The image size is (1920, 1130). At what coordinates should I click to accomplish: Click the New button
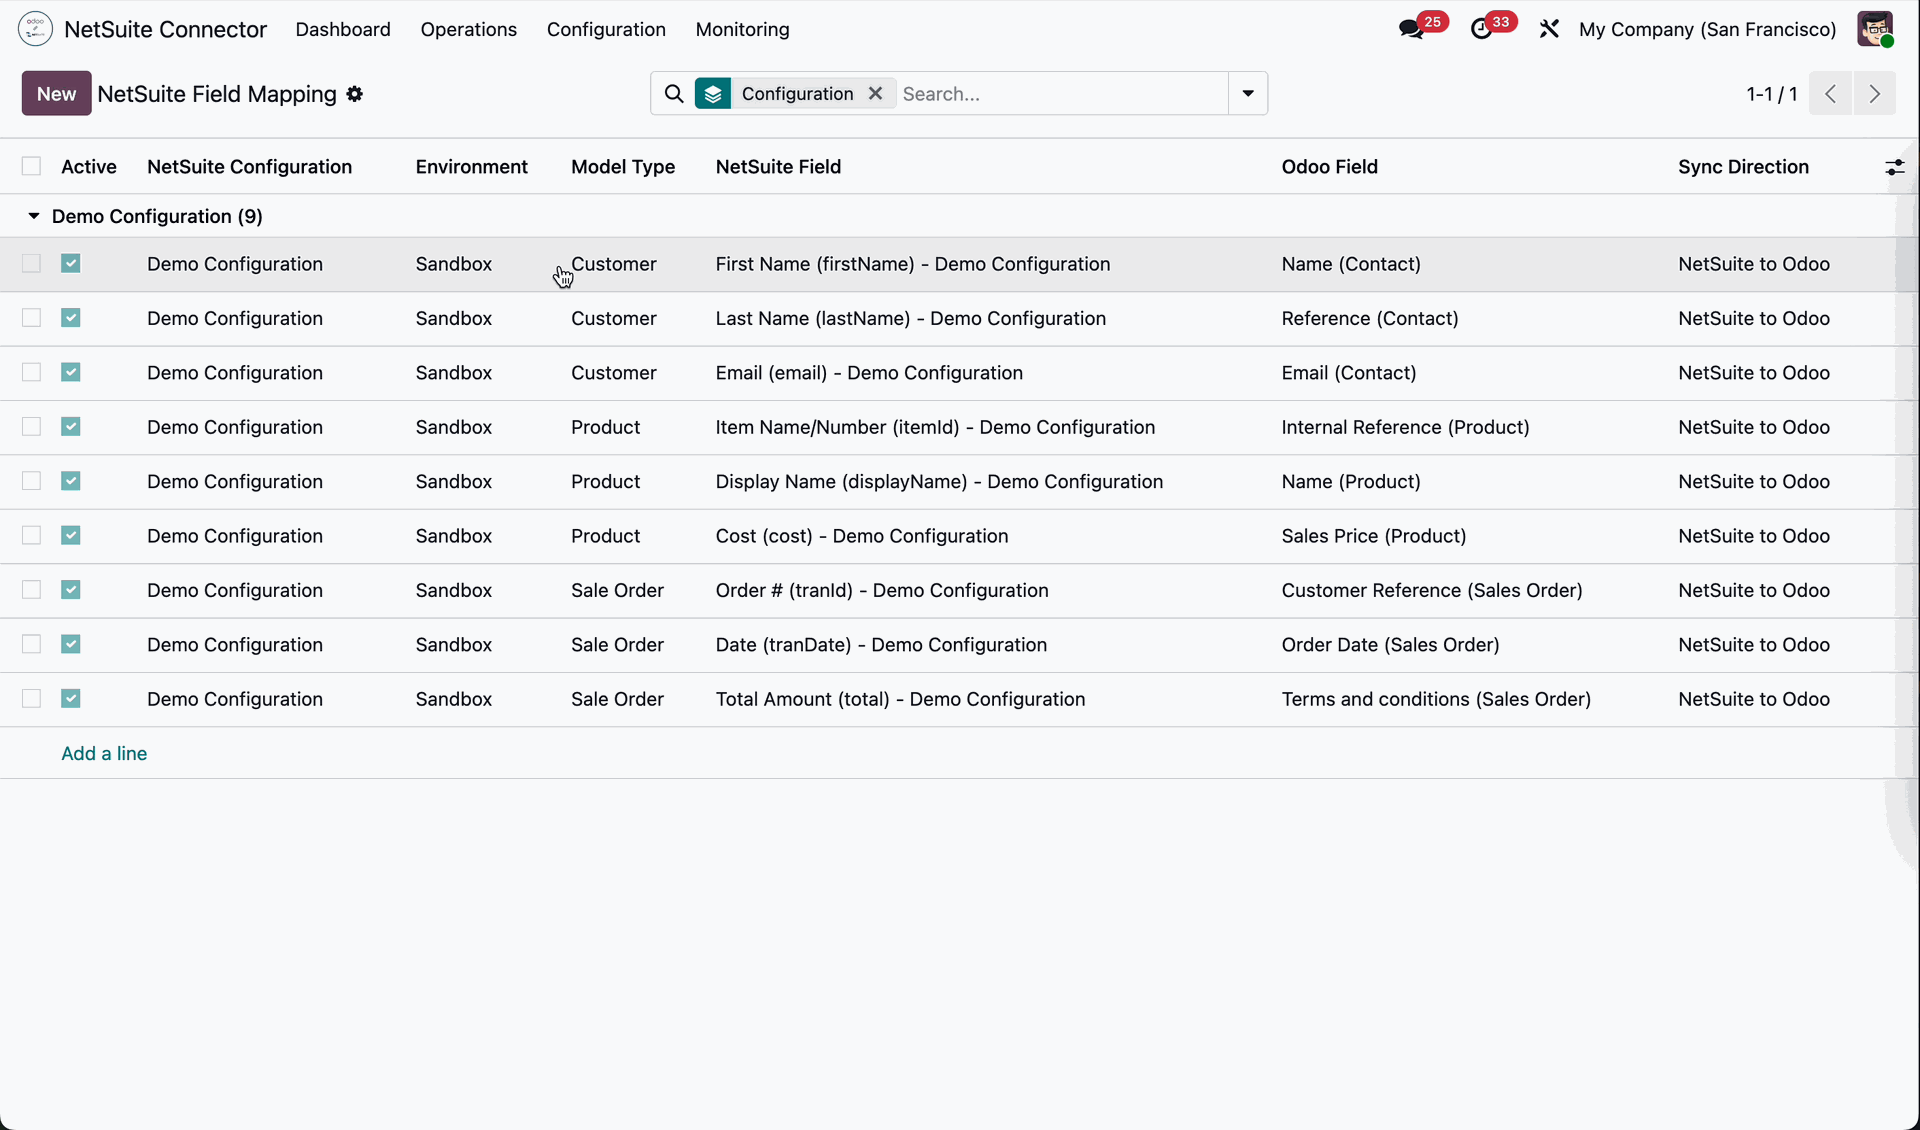pos(56,93)
